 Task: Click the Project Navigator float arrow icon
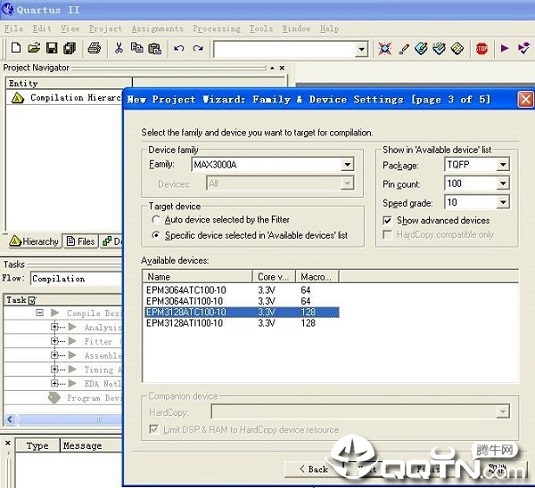click(x=272, y=68)
